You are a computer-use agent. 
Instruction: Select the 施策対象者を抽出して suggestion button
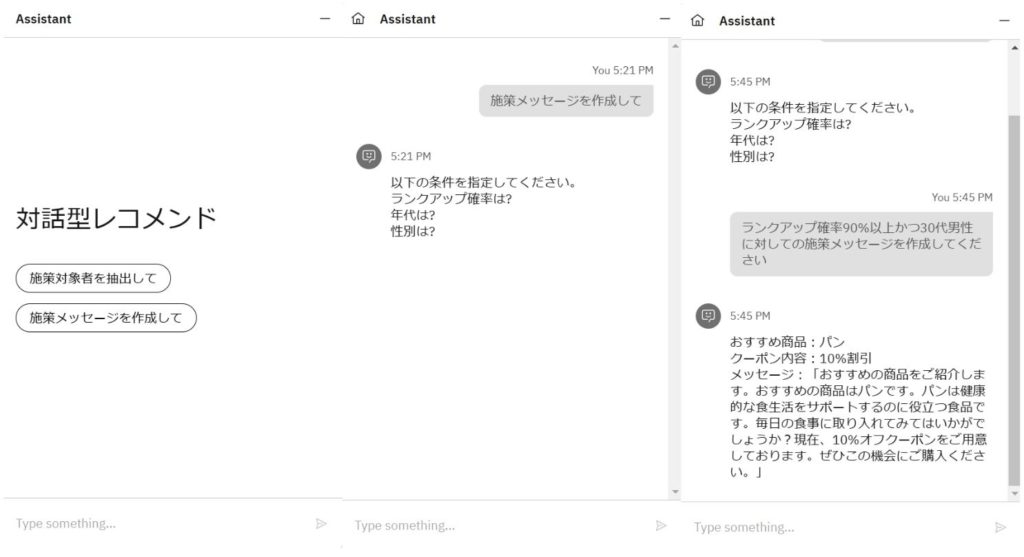(93, 278)
